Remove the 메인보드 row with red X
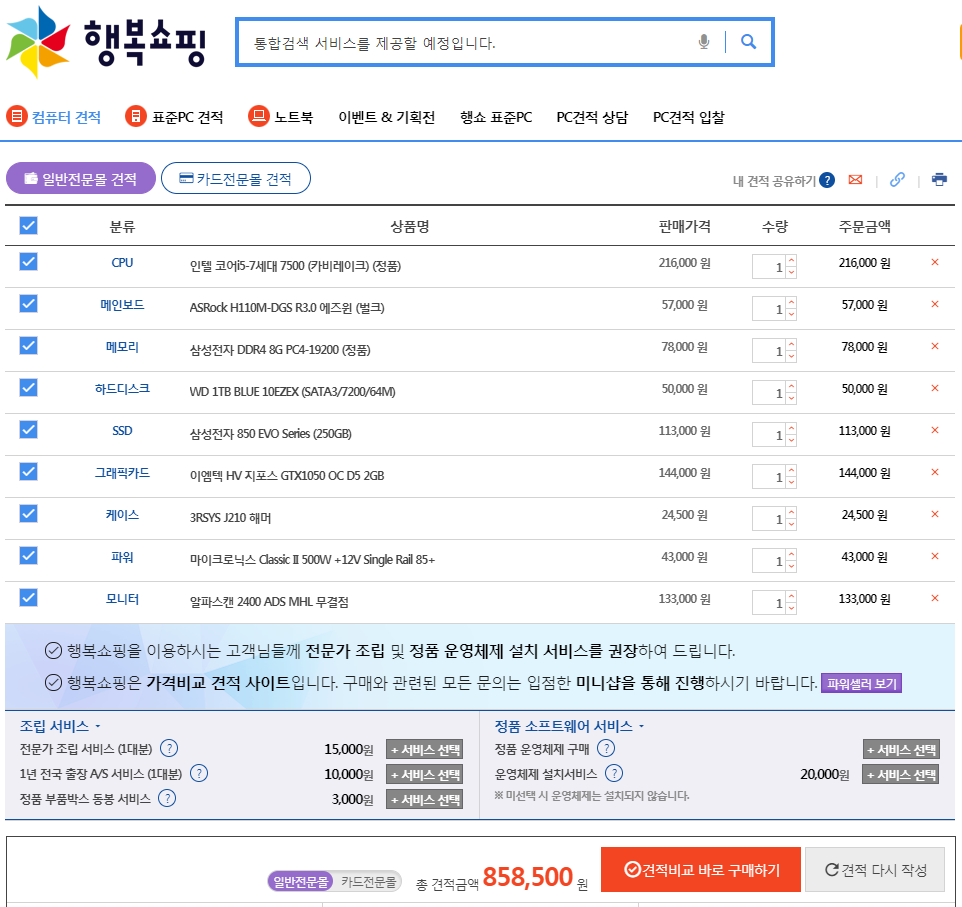 point(934,304)
